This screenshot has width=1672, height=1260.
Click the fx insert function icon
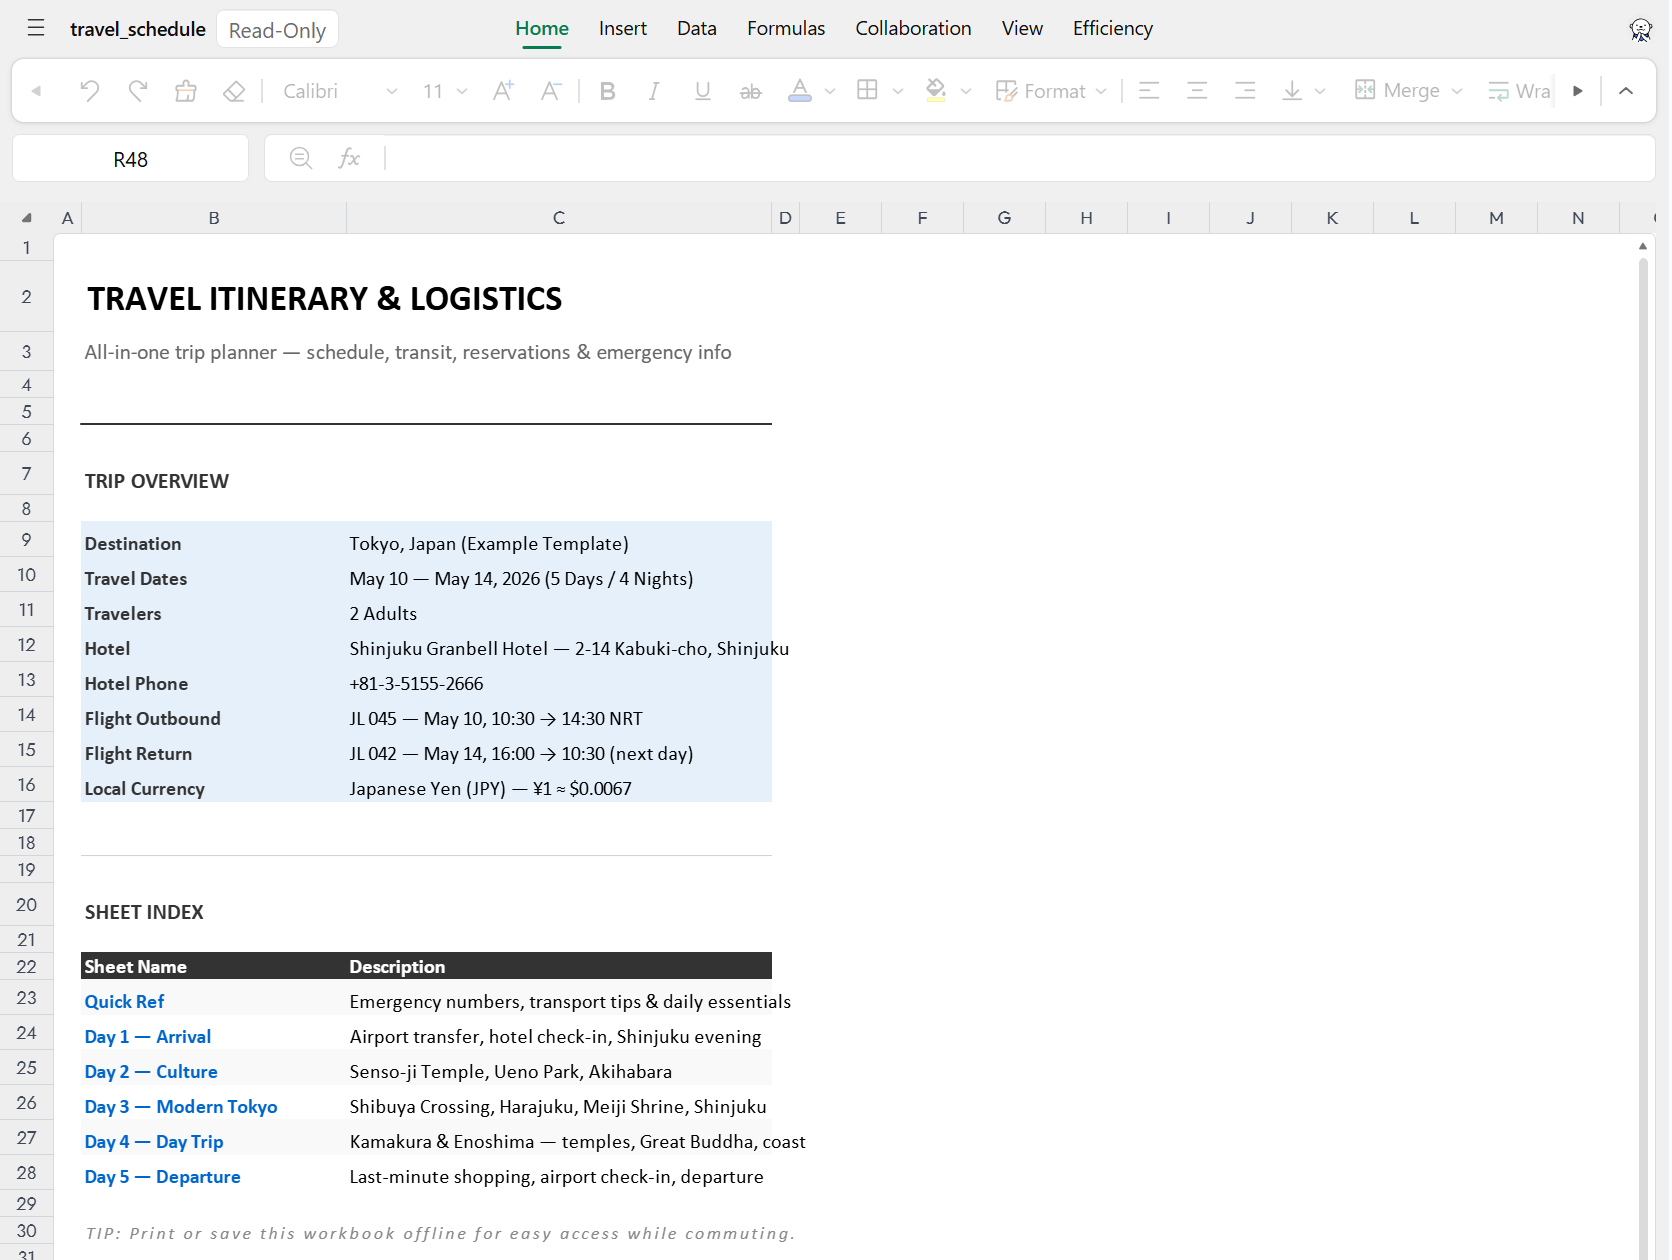(x=349, y=158)
